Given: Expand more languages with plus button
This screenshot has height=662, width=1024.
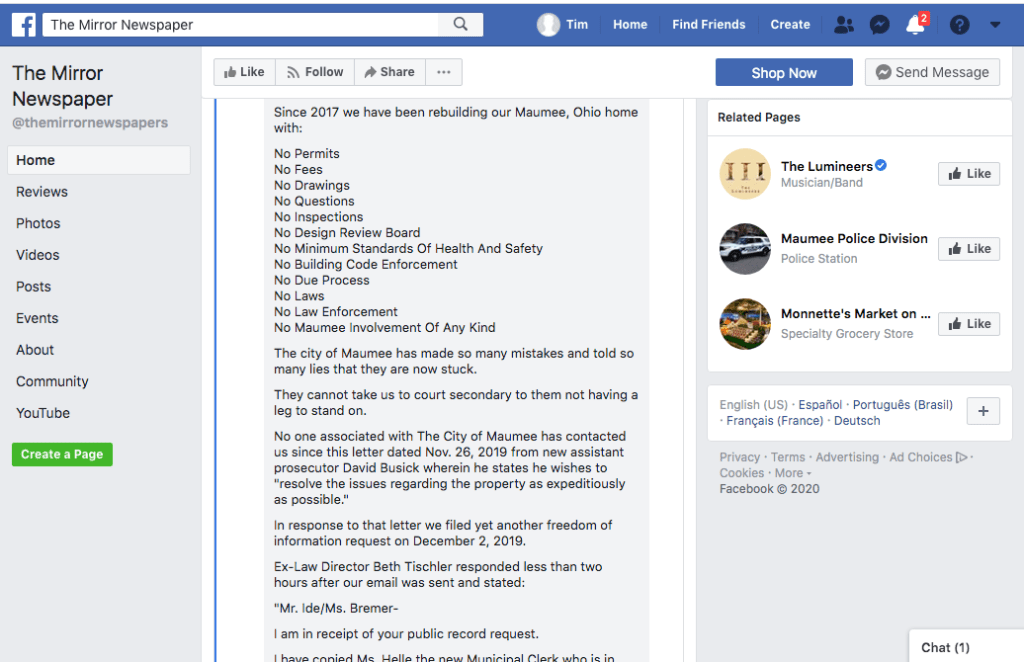Looking at the screenshot, I should [983, 411].
